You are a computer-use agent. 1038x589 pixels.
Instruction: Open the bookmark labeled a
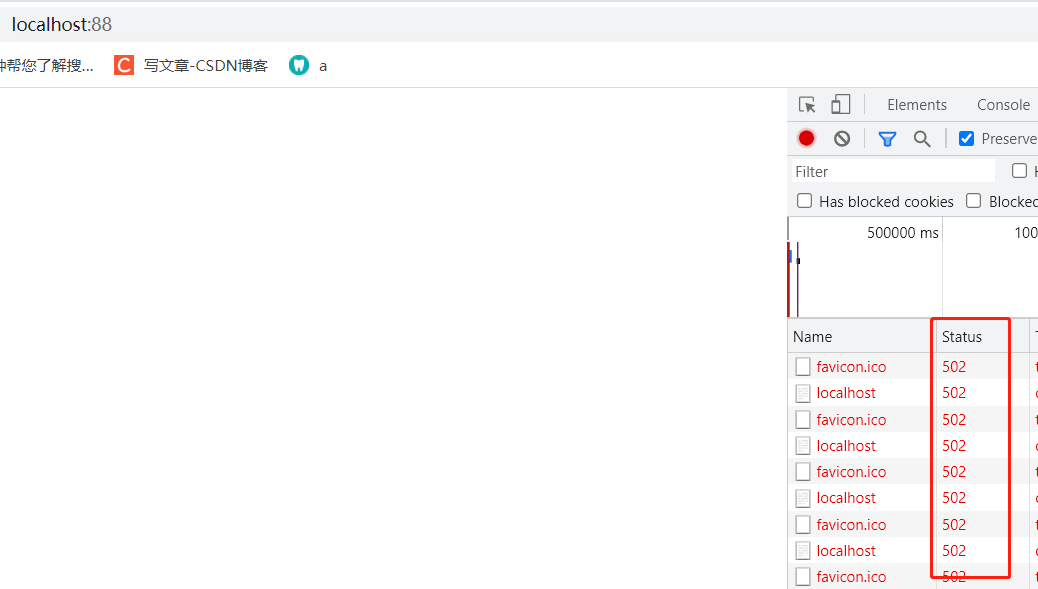pyautogui.click(x=323, y=66)
